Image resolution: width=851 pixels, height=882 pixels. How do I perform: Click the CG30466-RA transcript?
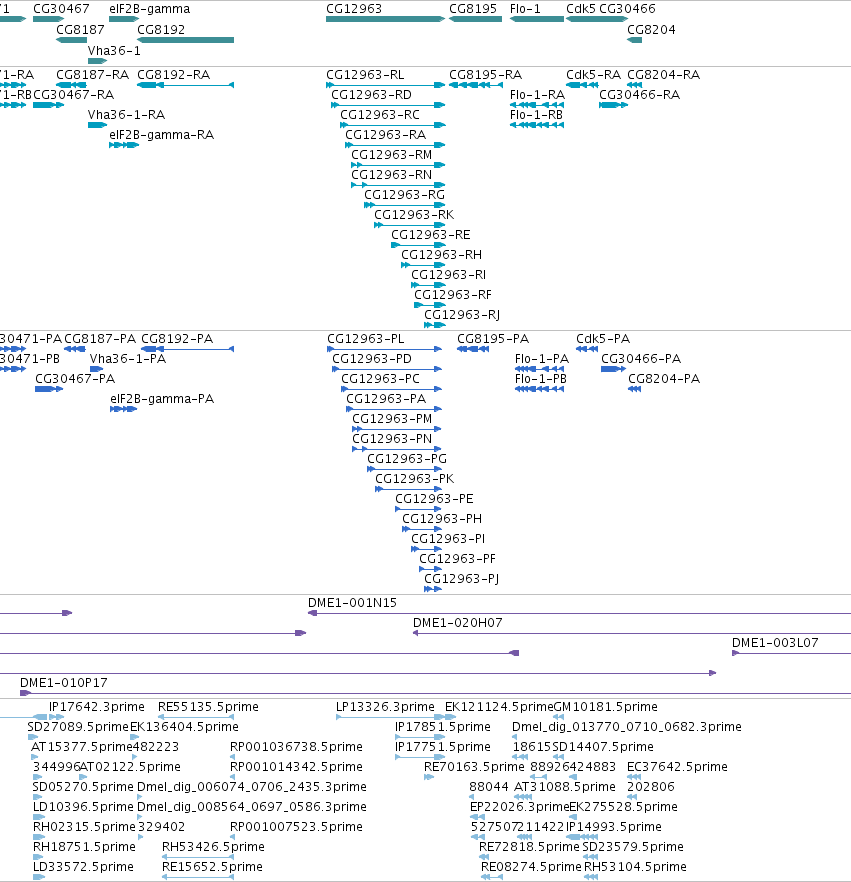click(614, 105)
